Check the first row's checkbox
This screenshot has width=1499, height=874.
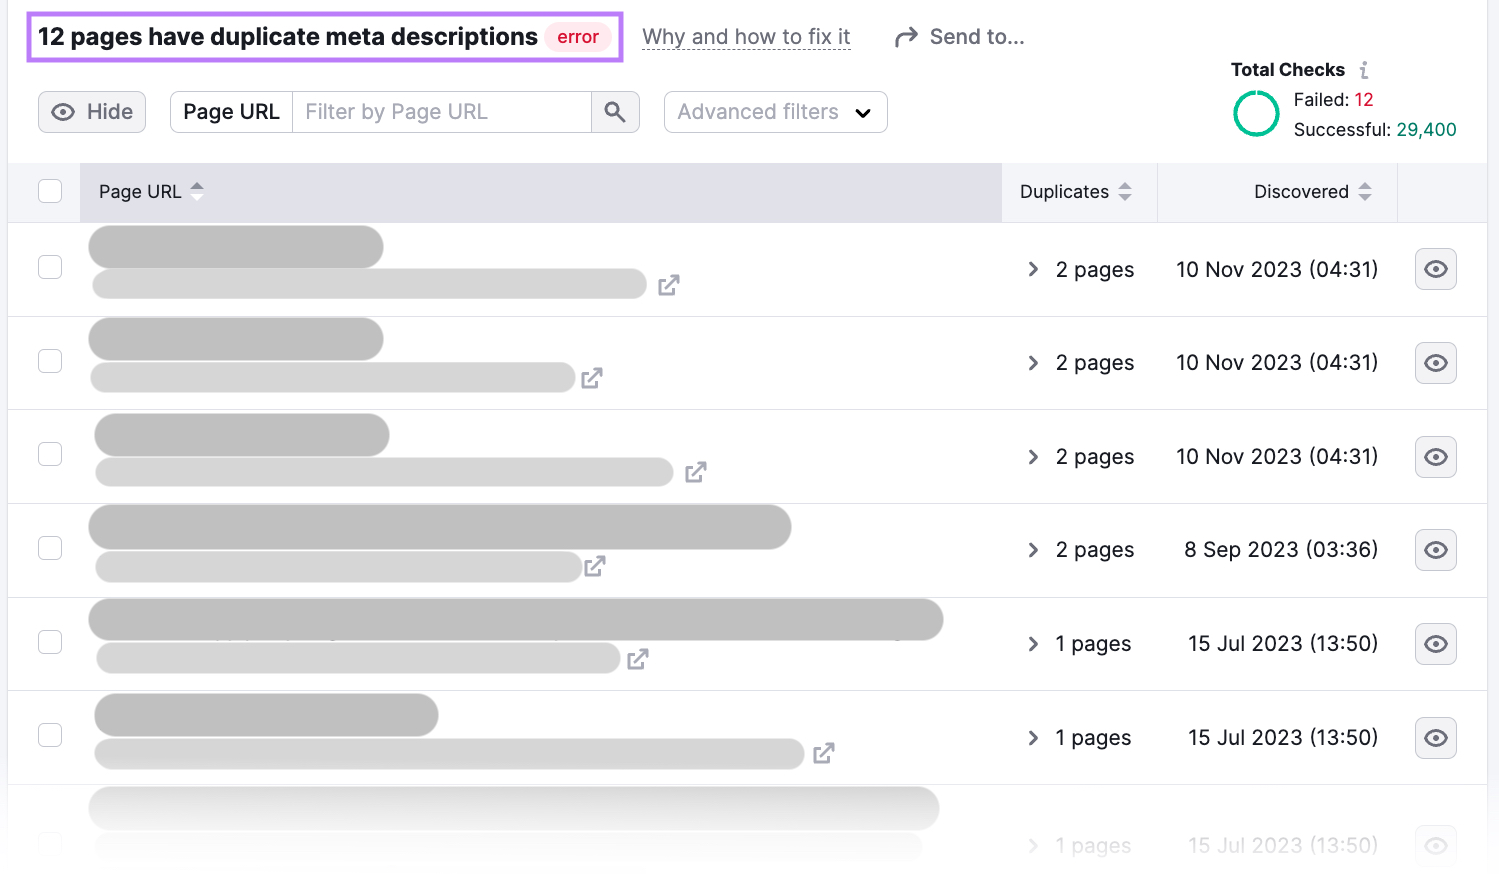pyautogui.click(x=49, y=267)
